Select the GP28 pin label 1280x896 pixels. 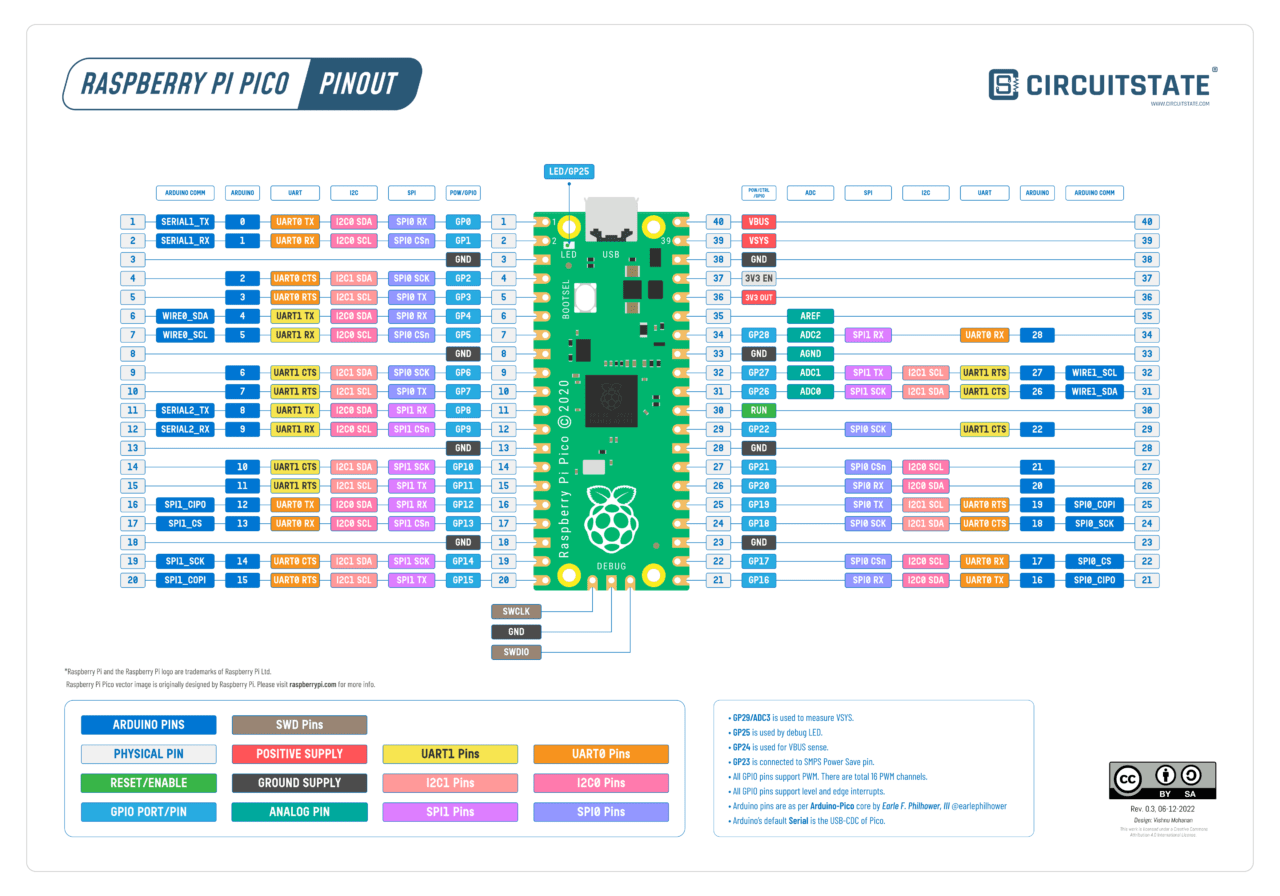pyautogui.click(x=757, y=334)
